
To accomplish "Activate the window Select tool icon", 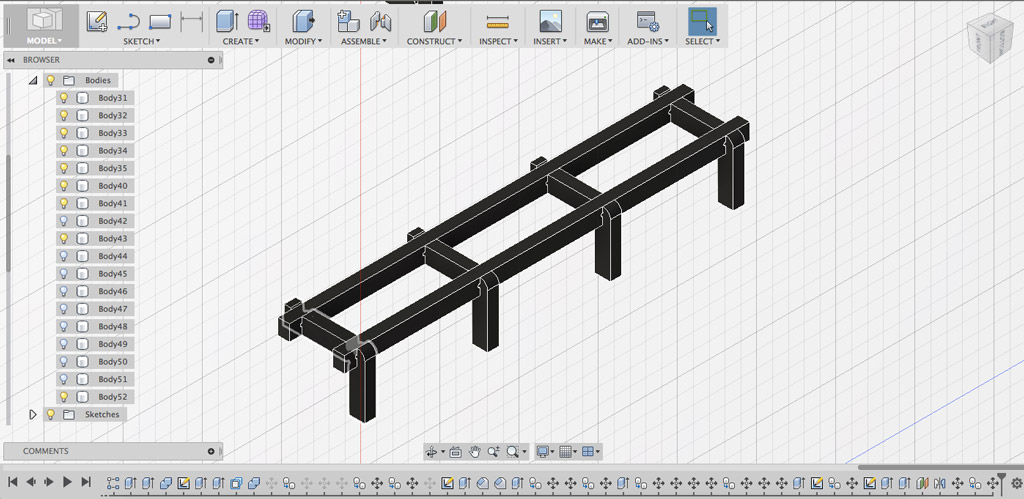I will [x=702, y=22].
